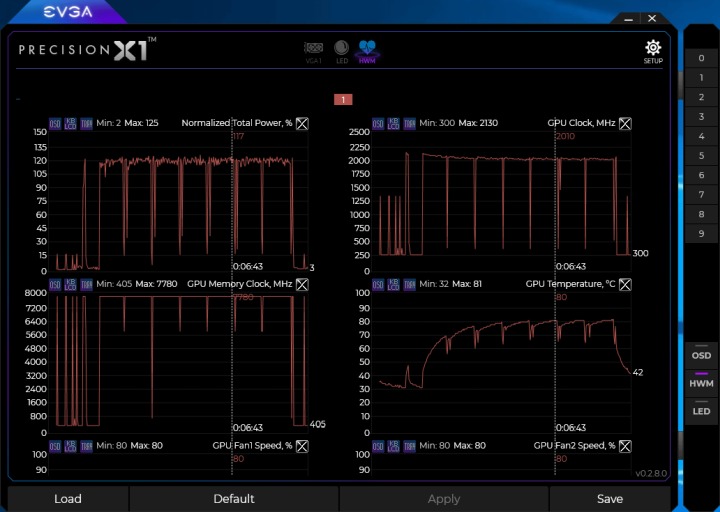Toggle the HWM sidebar switch

click(x=701, y=381)
